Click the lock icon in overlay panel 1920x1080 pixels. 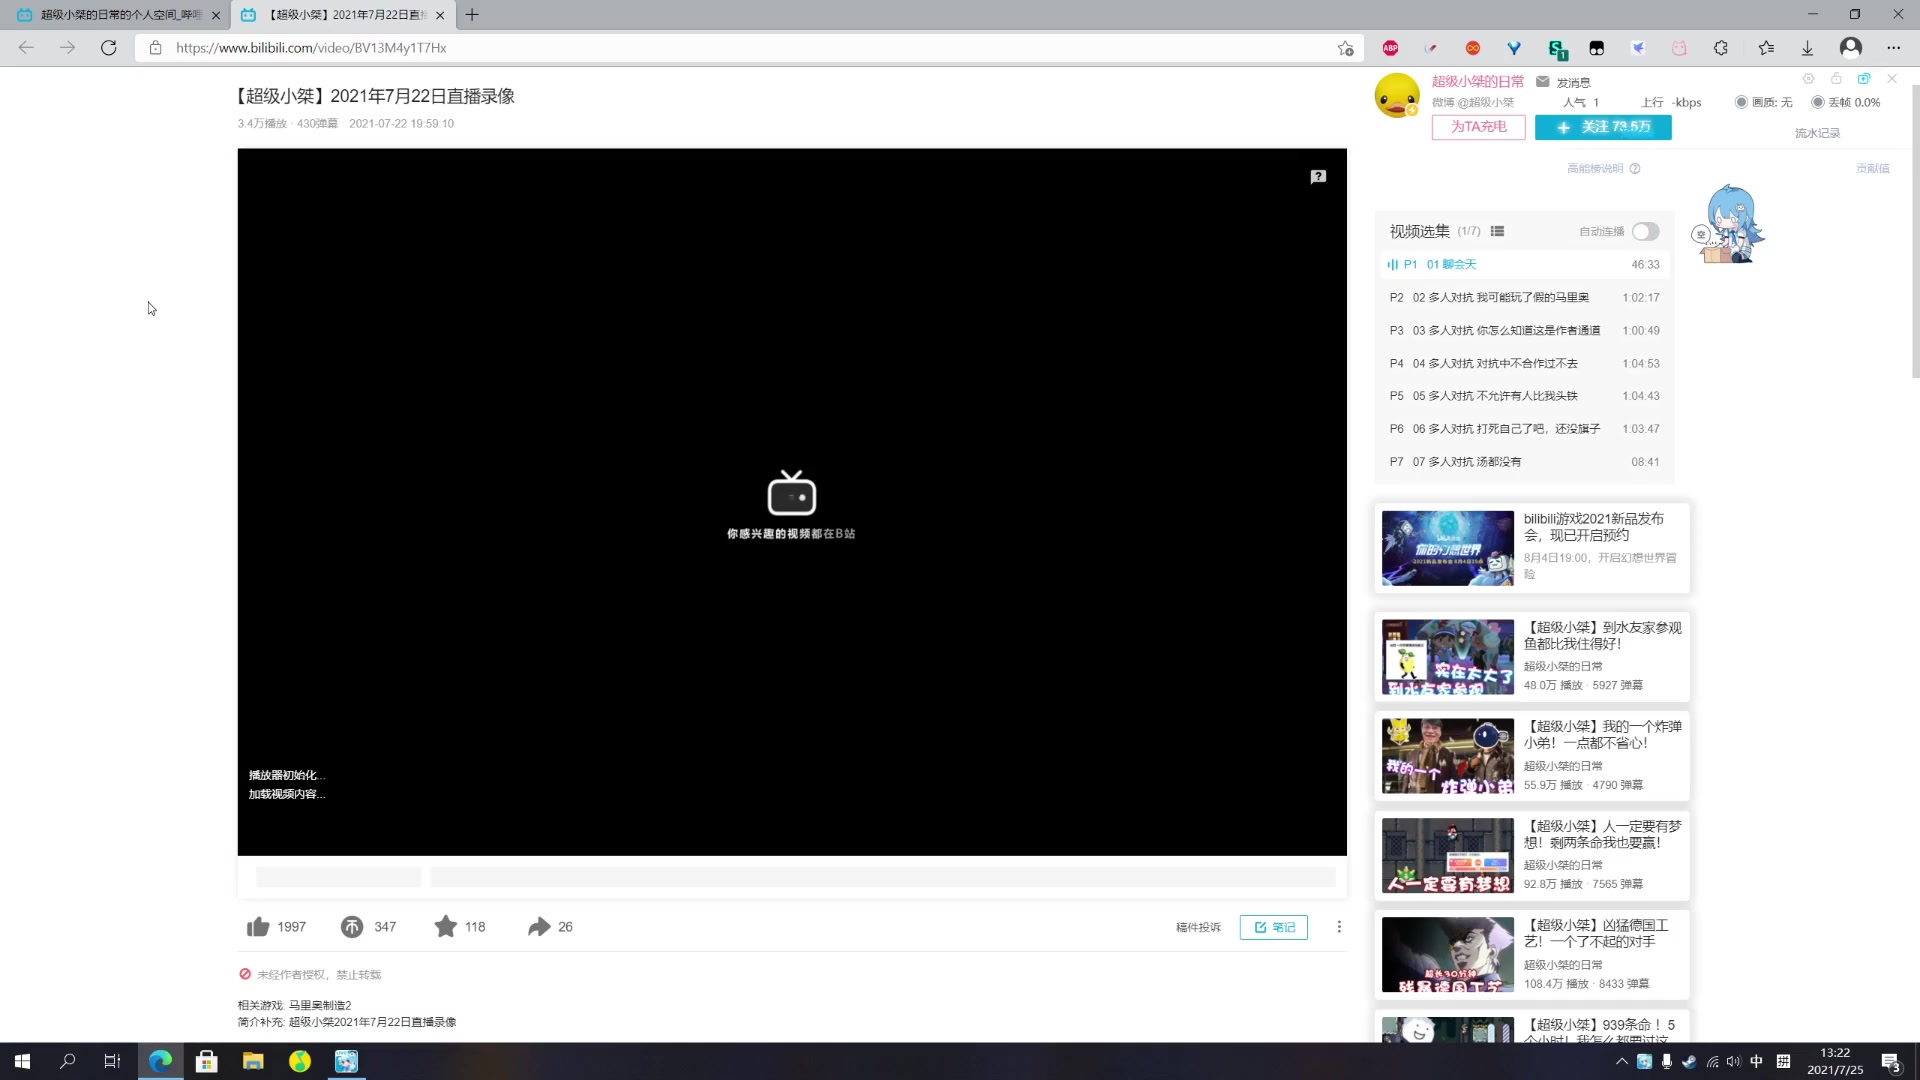tap(1836, 79)
